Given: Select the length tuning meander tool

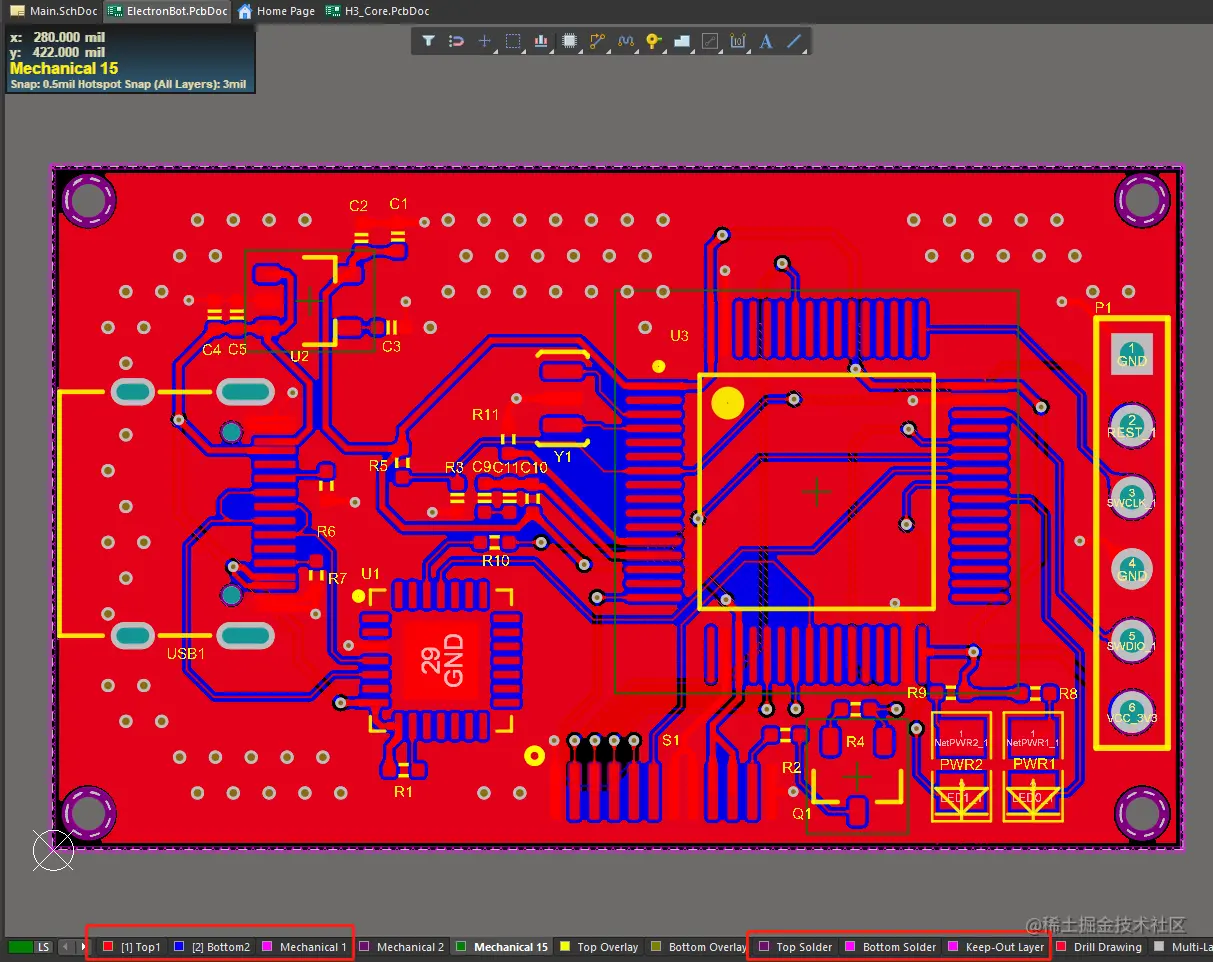Looking at the screenshot, I should 626,41.
